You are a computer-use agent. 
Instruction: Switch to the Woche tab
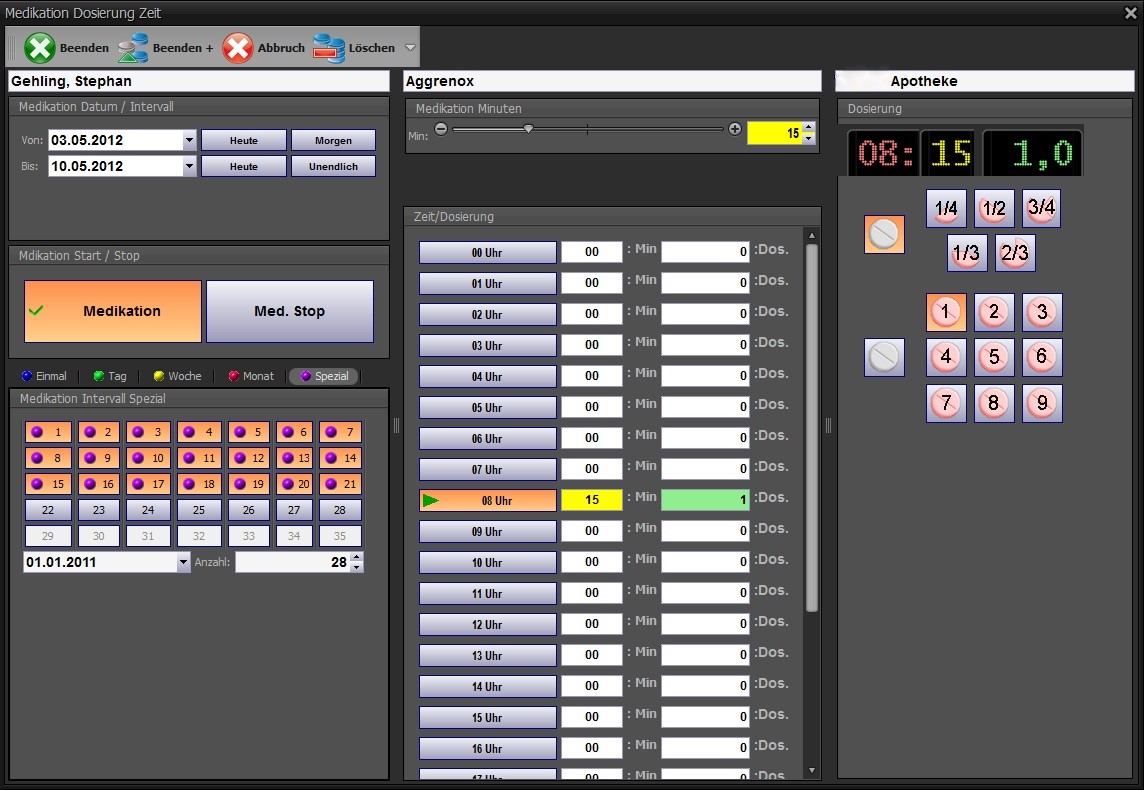coord(176,376)
